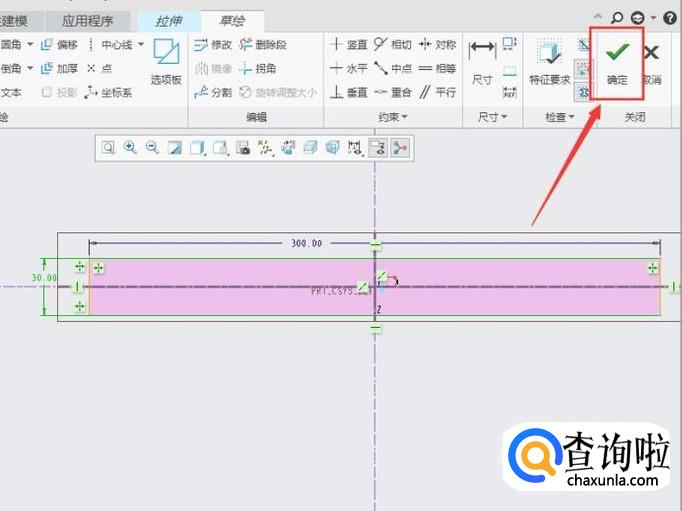
Task: Apply the 平行 parallel constraint
Action: pyautogui.click(x=437, y=92)
